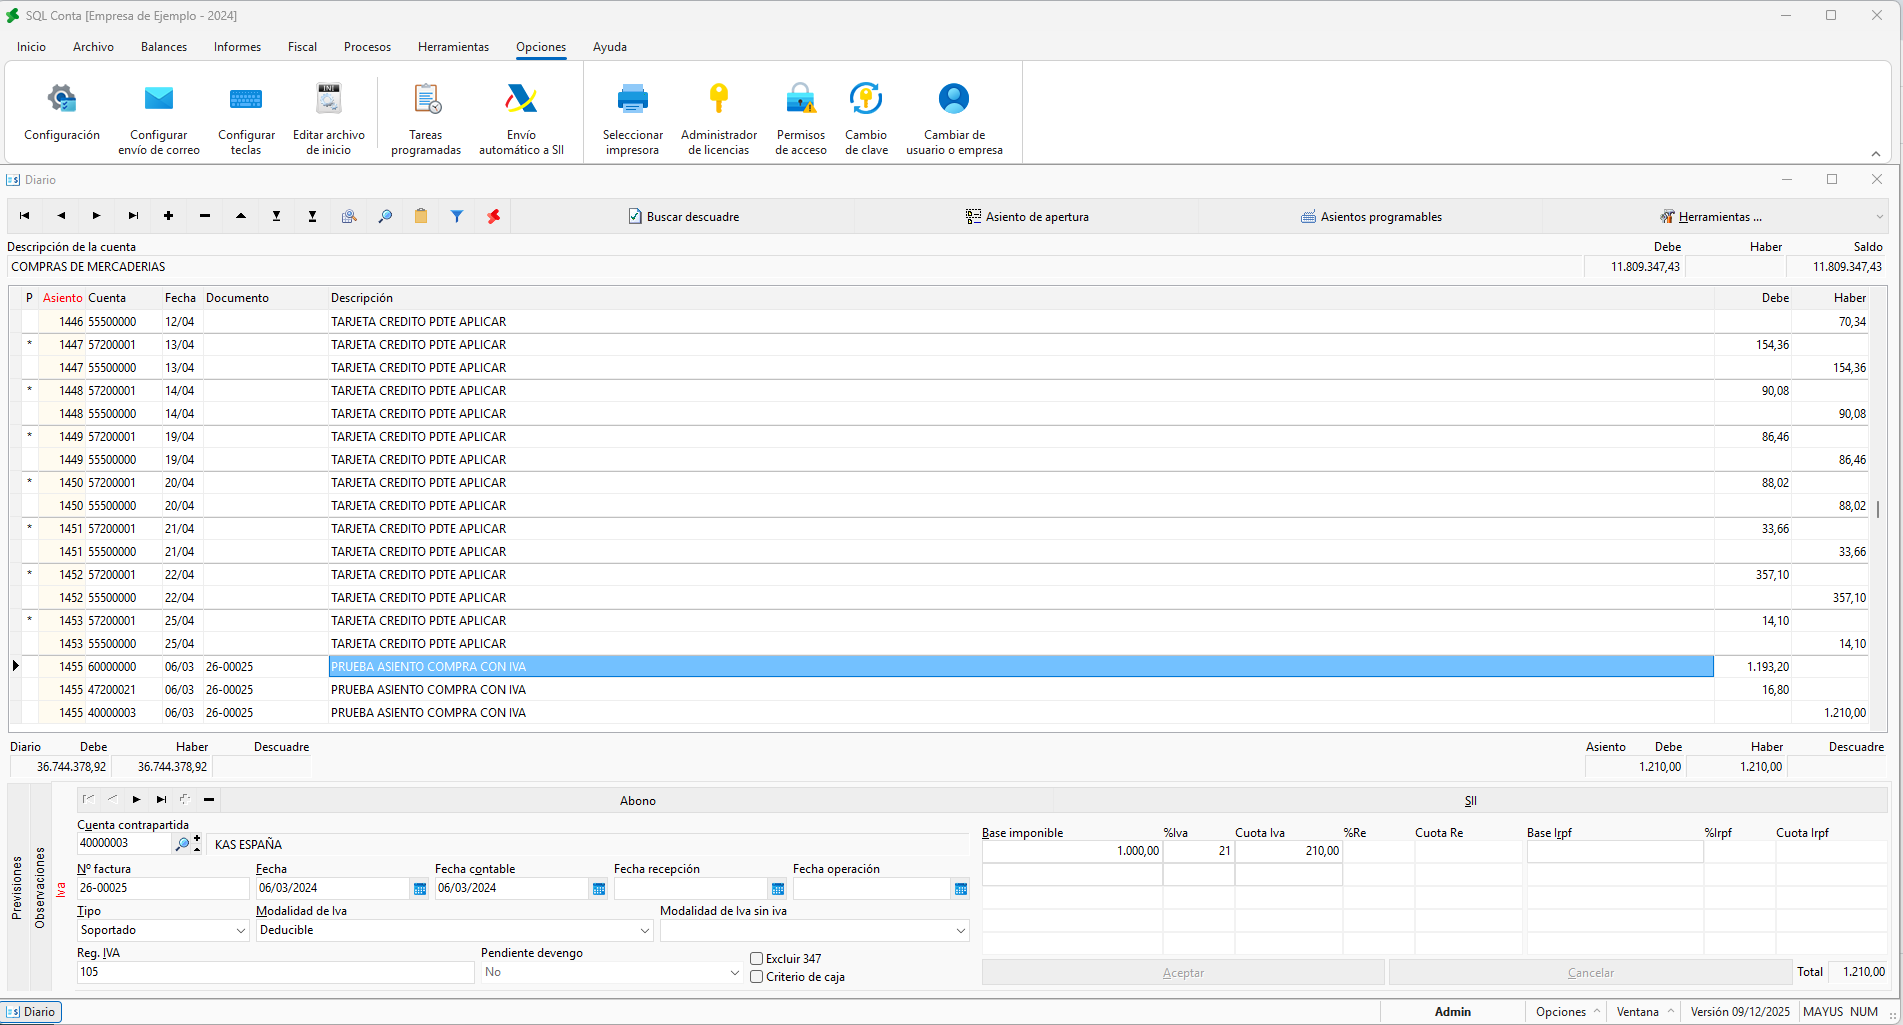
Task: Open Envío automático a SII icon
Action: click(x=521, y=99)
